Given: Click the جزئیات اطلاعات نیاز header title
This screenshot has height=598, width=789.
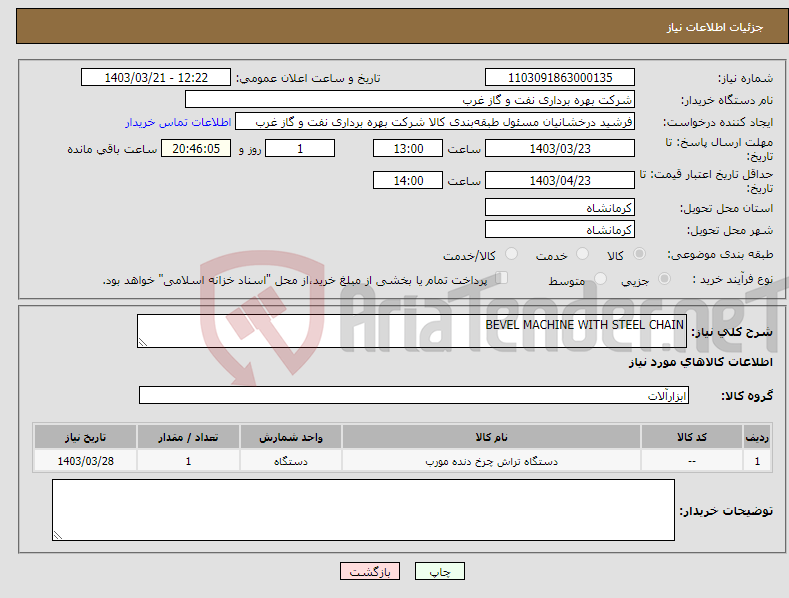Looking at the screenshot, I should tap(715, 27).
